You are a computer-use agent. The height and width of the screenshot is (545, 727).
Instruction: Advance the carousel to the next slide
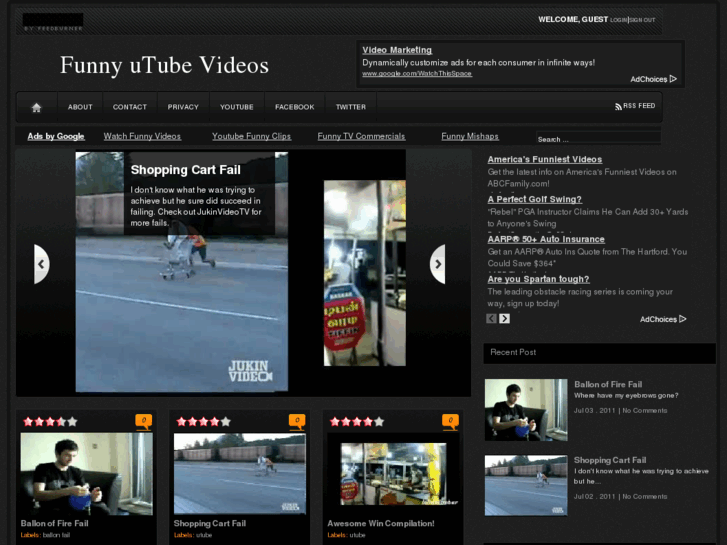(438, 264)
